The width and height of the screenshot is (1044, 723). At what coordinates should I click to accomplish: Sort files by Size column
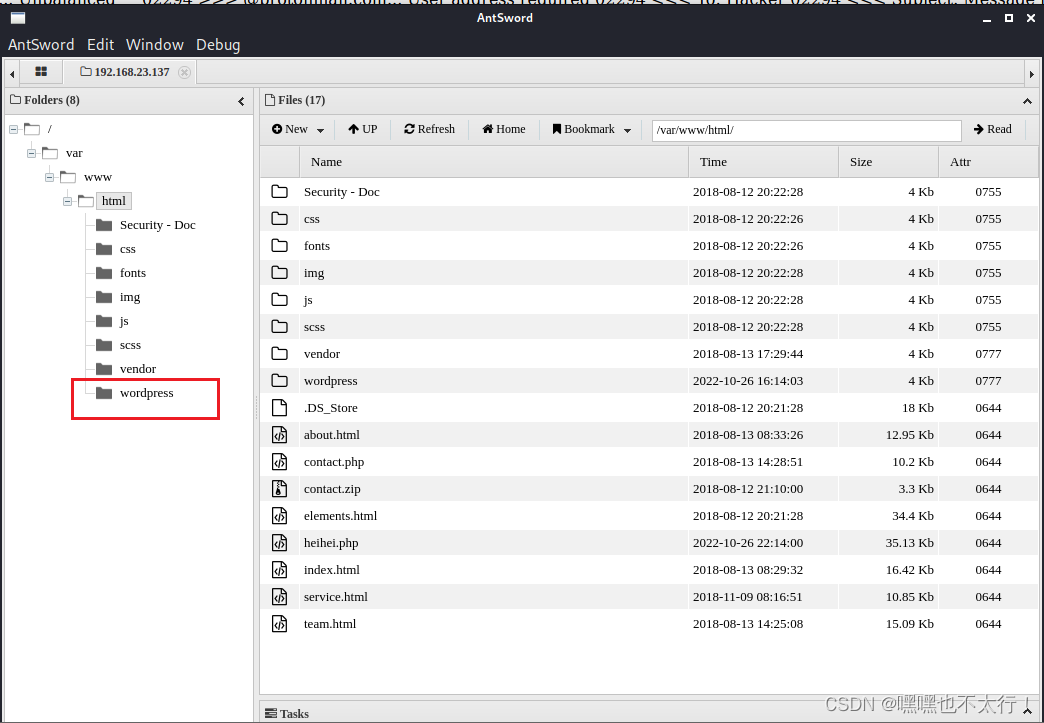tap(888, 162)
